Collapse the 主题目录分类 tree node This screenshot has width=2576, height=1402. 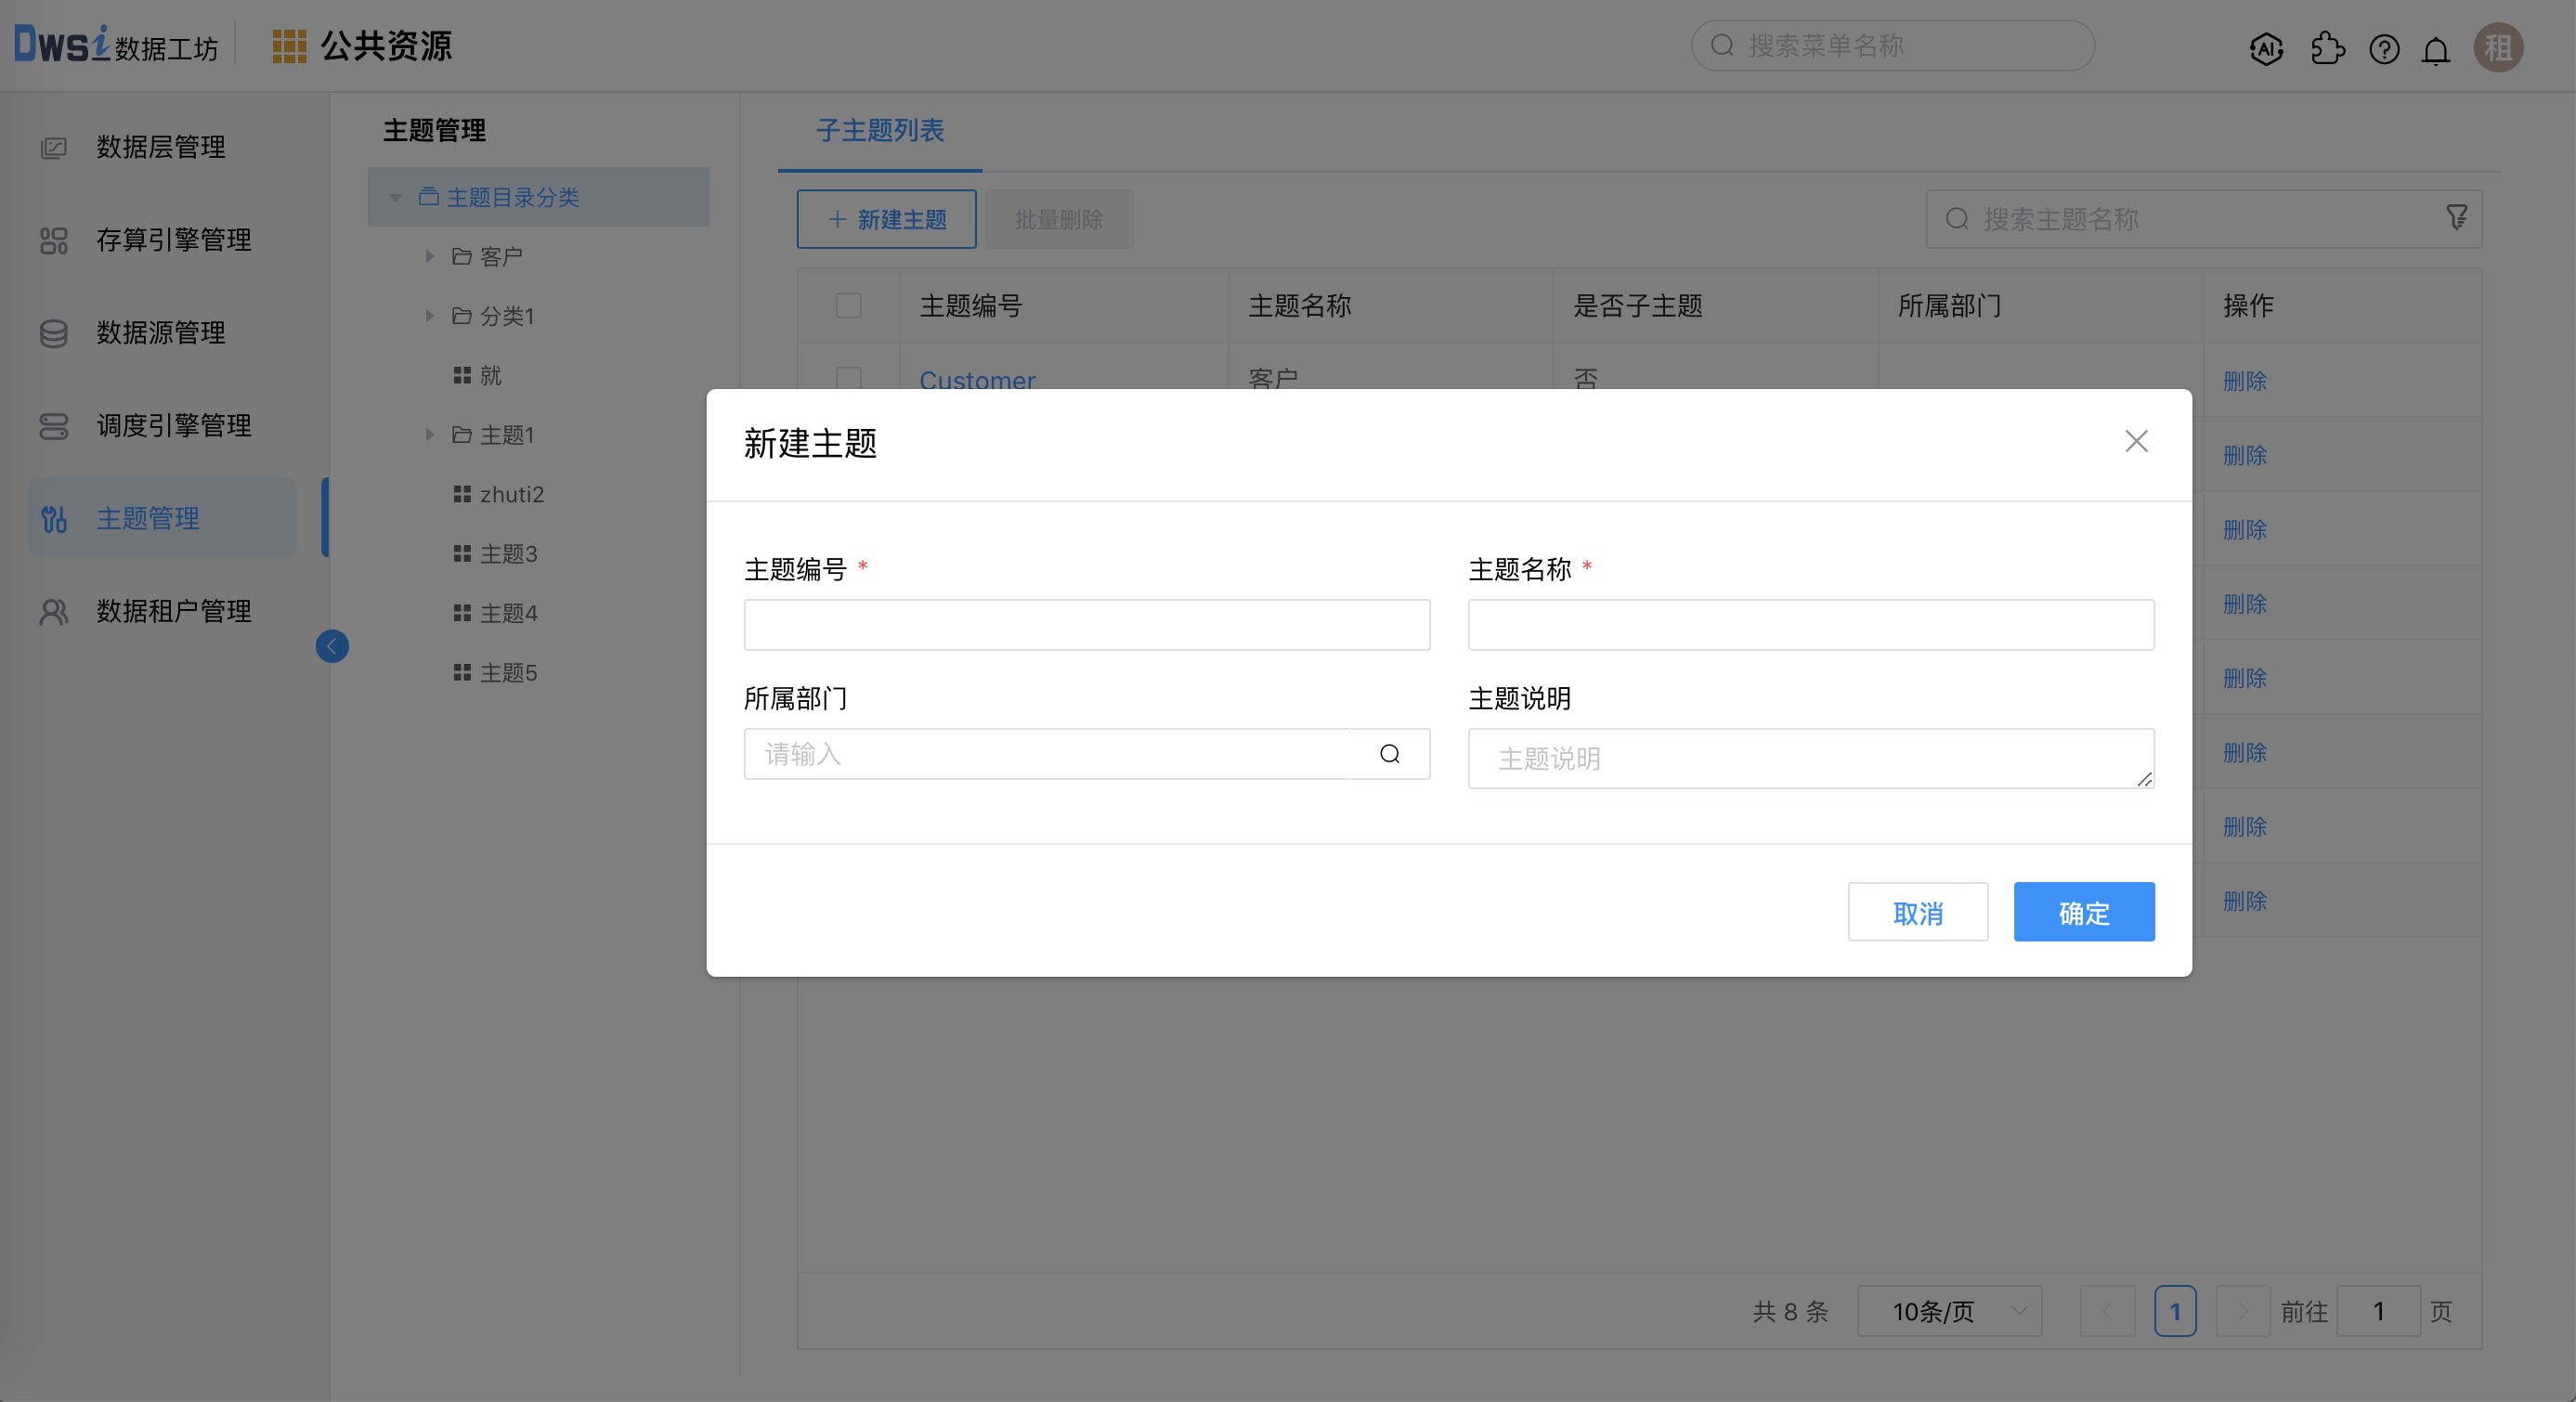pos(394,197)
